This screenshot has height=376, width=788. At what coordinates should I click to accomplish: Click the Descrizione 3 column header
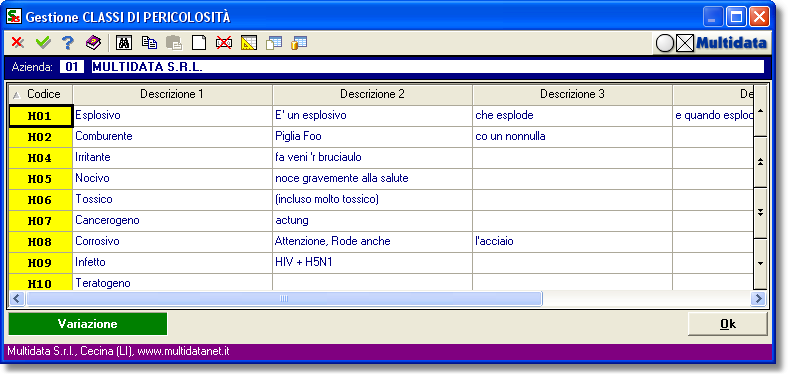click(572, 95)
